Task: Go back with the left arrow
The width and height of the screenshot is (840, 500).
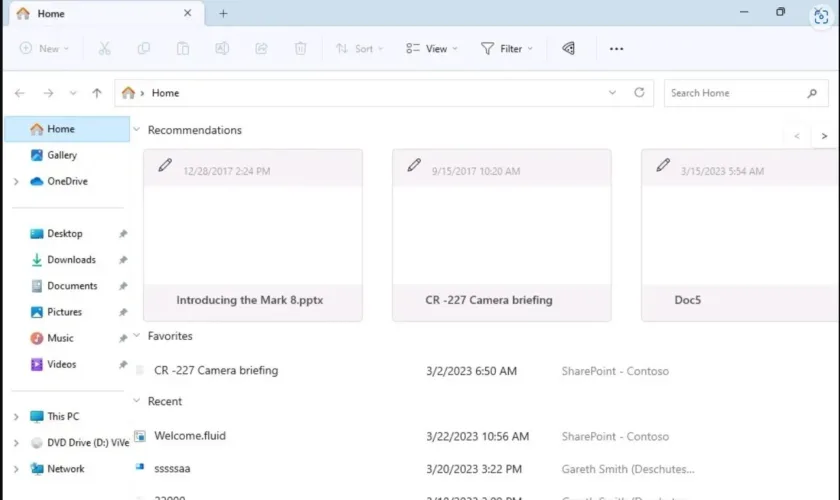Action: click(x=20, y=93)
